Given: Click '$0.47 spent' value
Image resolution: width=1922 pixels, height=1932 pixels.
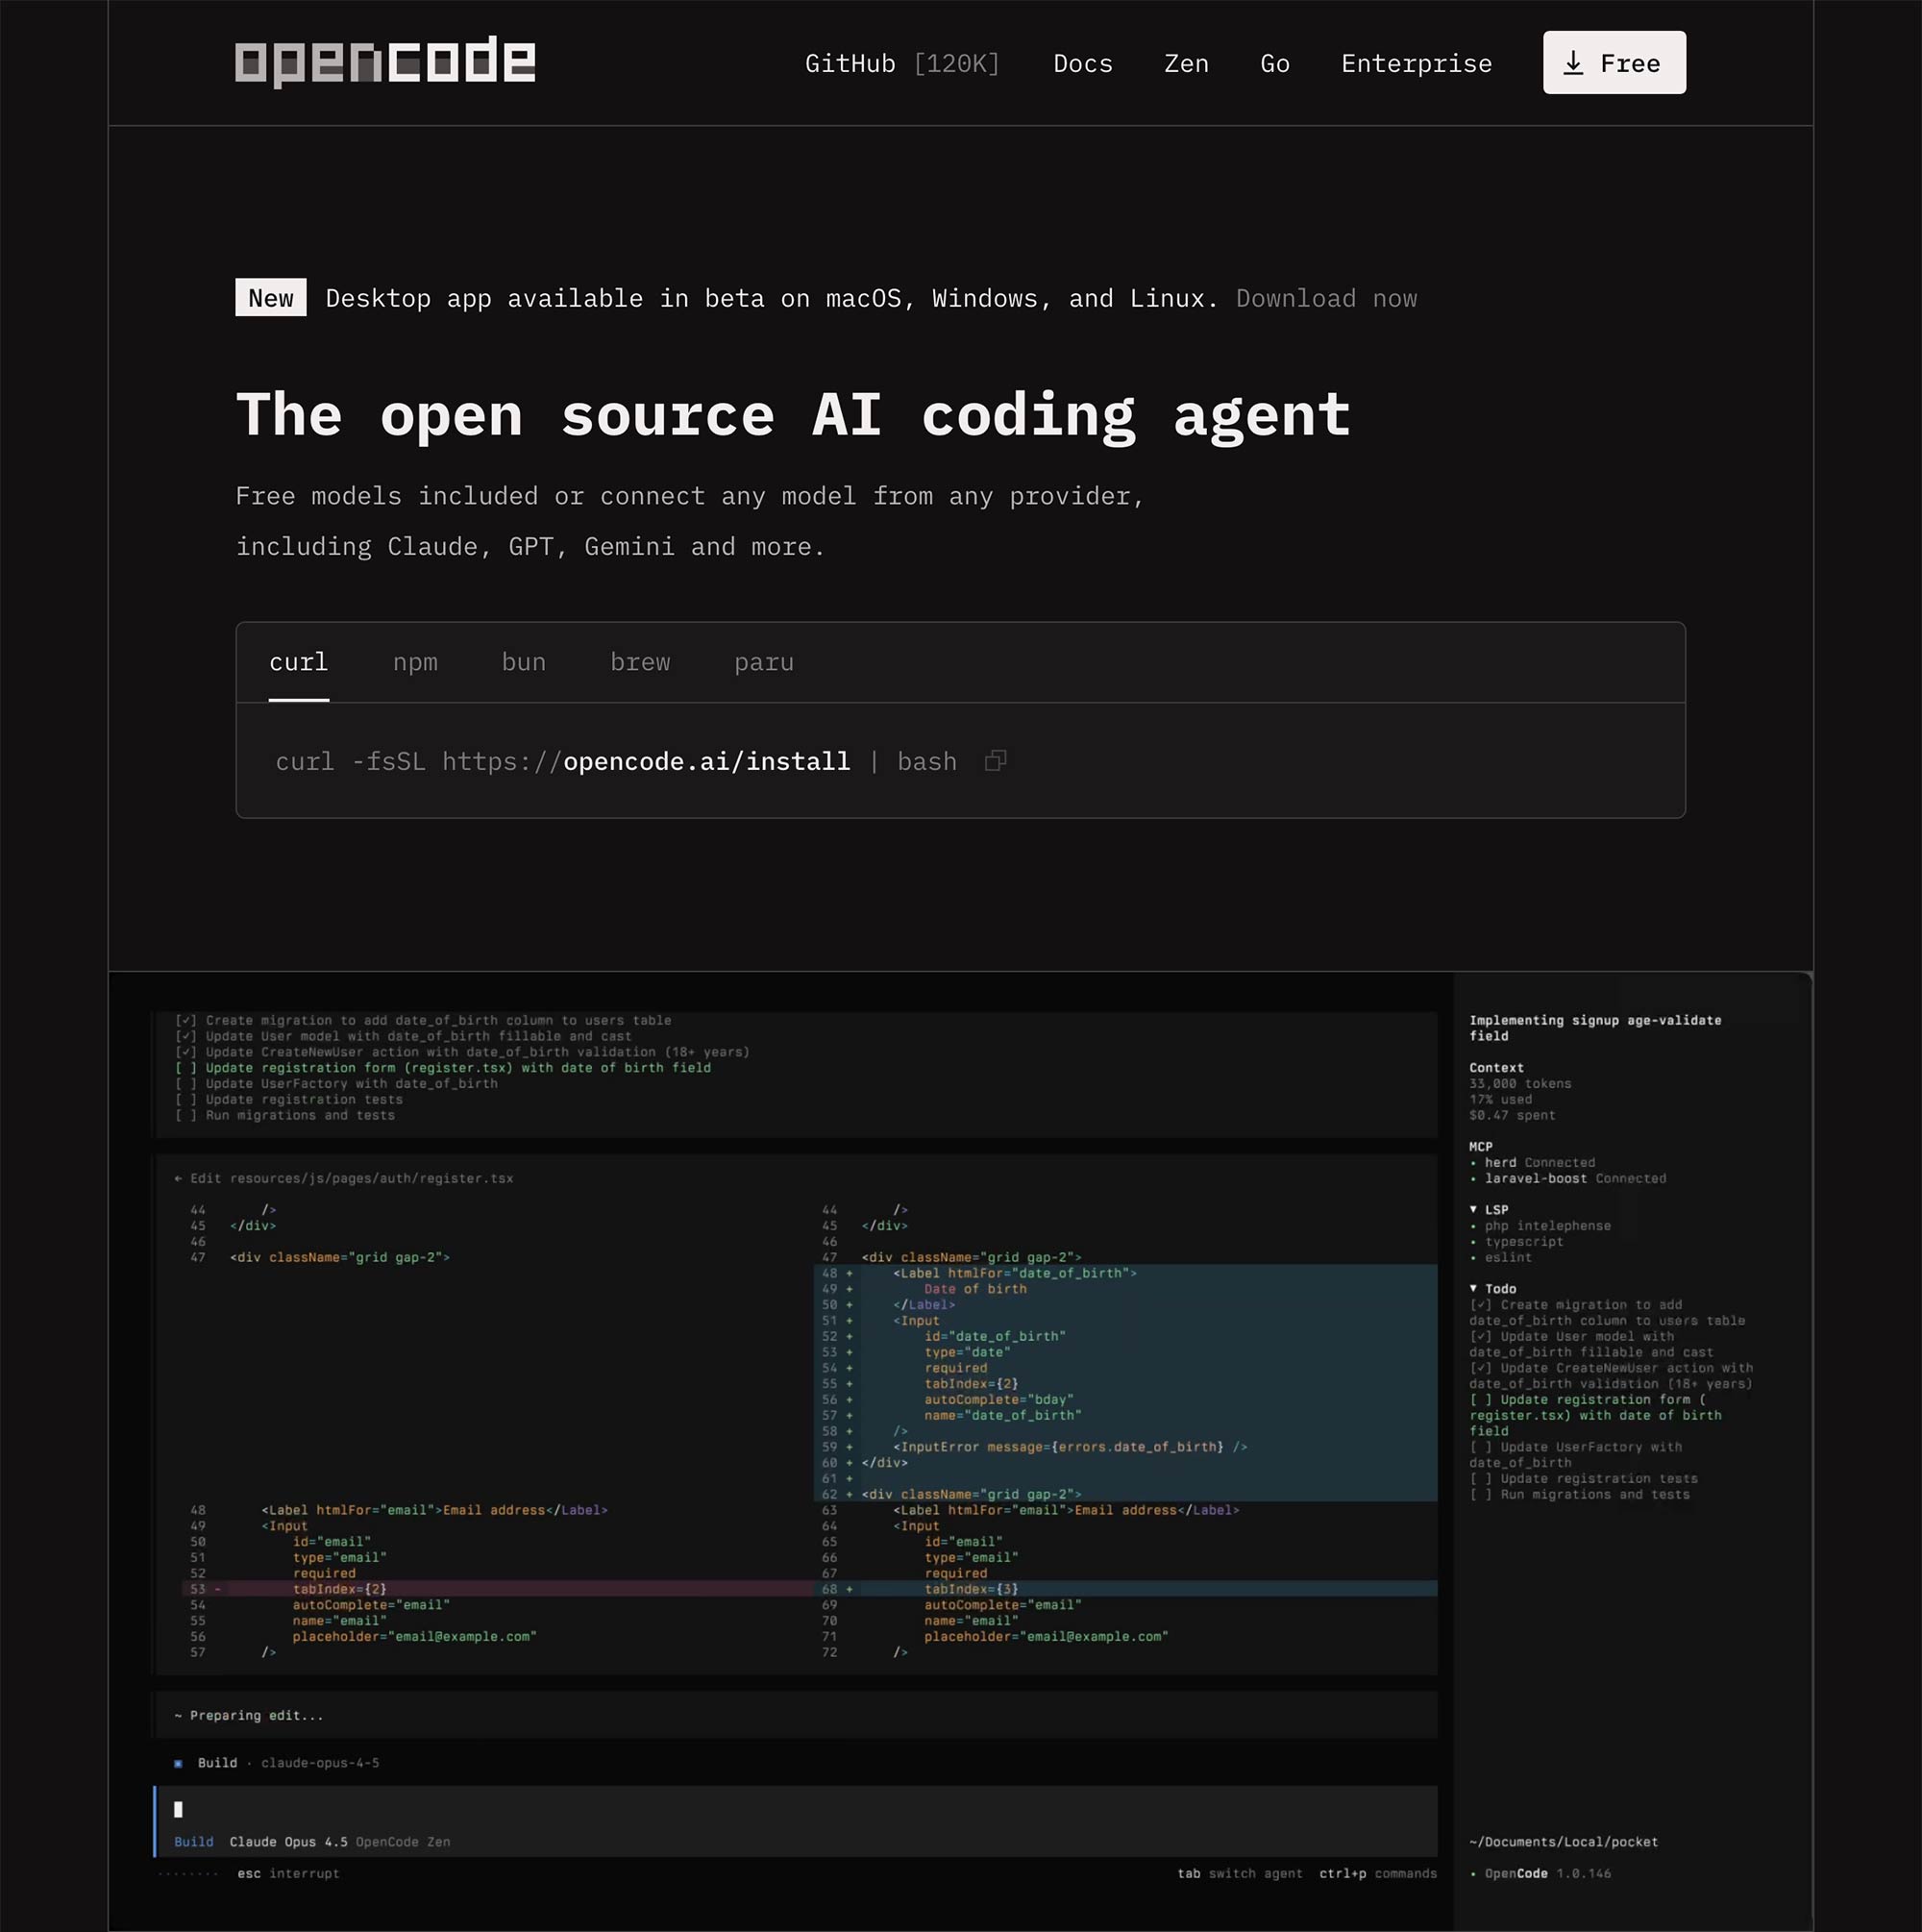Looking at the screenshot, I should pyautogui.click(x=1512, y=1115).
